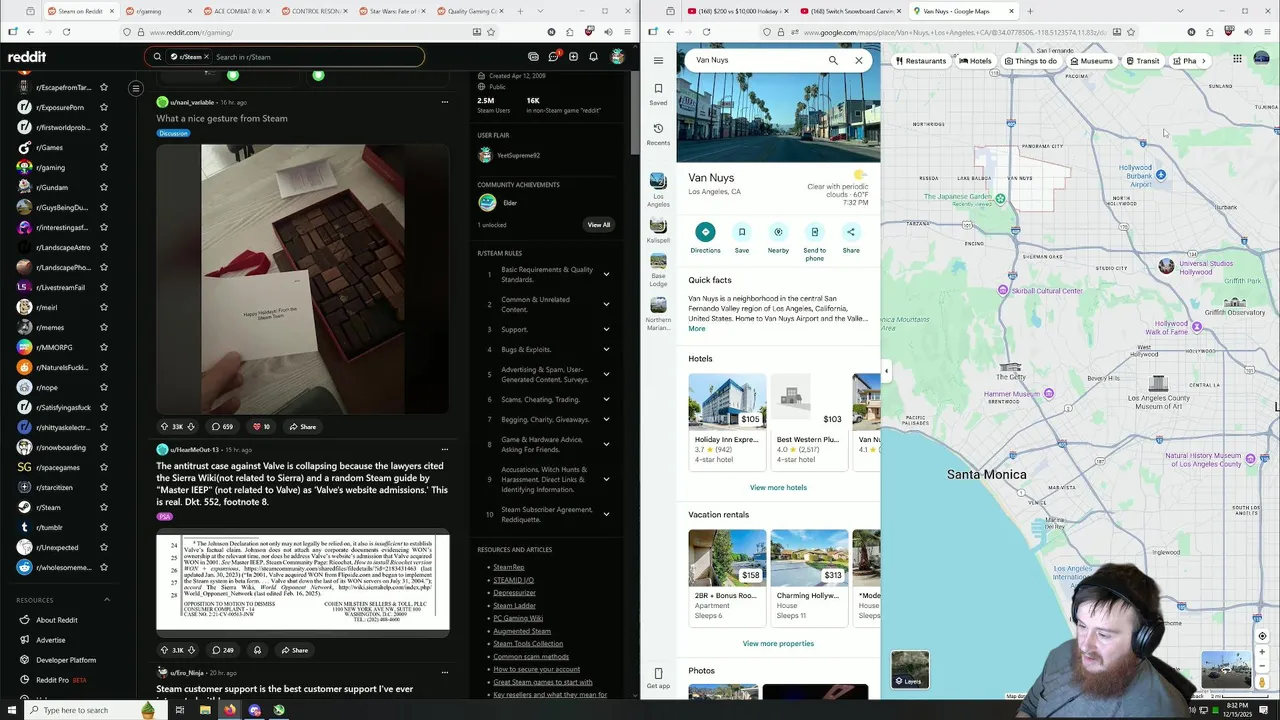Expand rule 6 Scams, Cheating, Trading

[606, 399]
